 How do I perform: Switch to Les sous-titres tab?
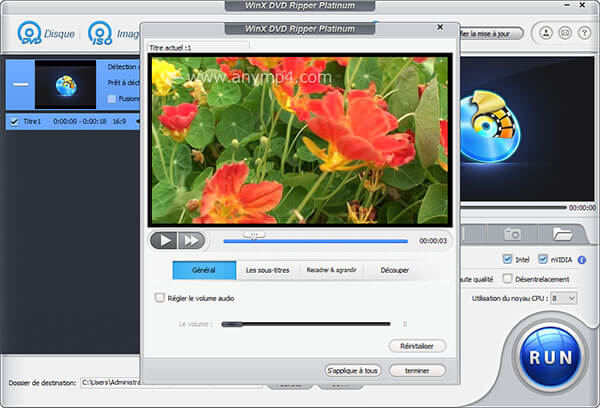point(267,270)
